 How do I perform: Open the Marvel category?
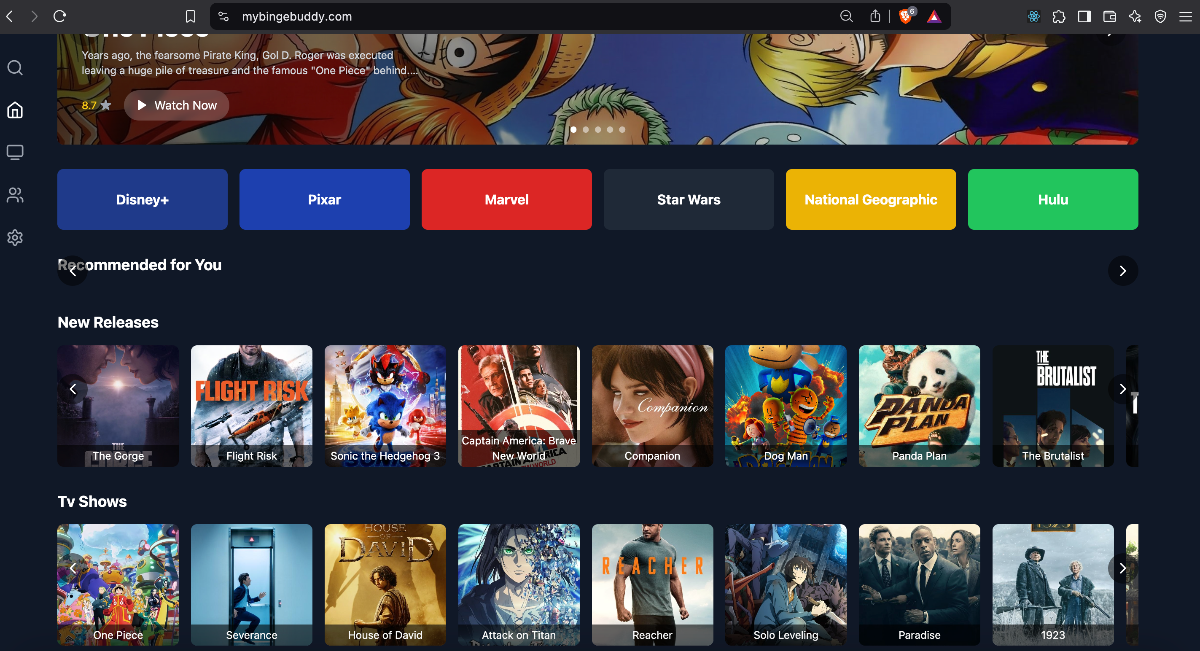click(x=507, y=200)
